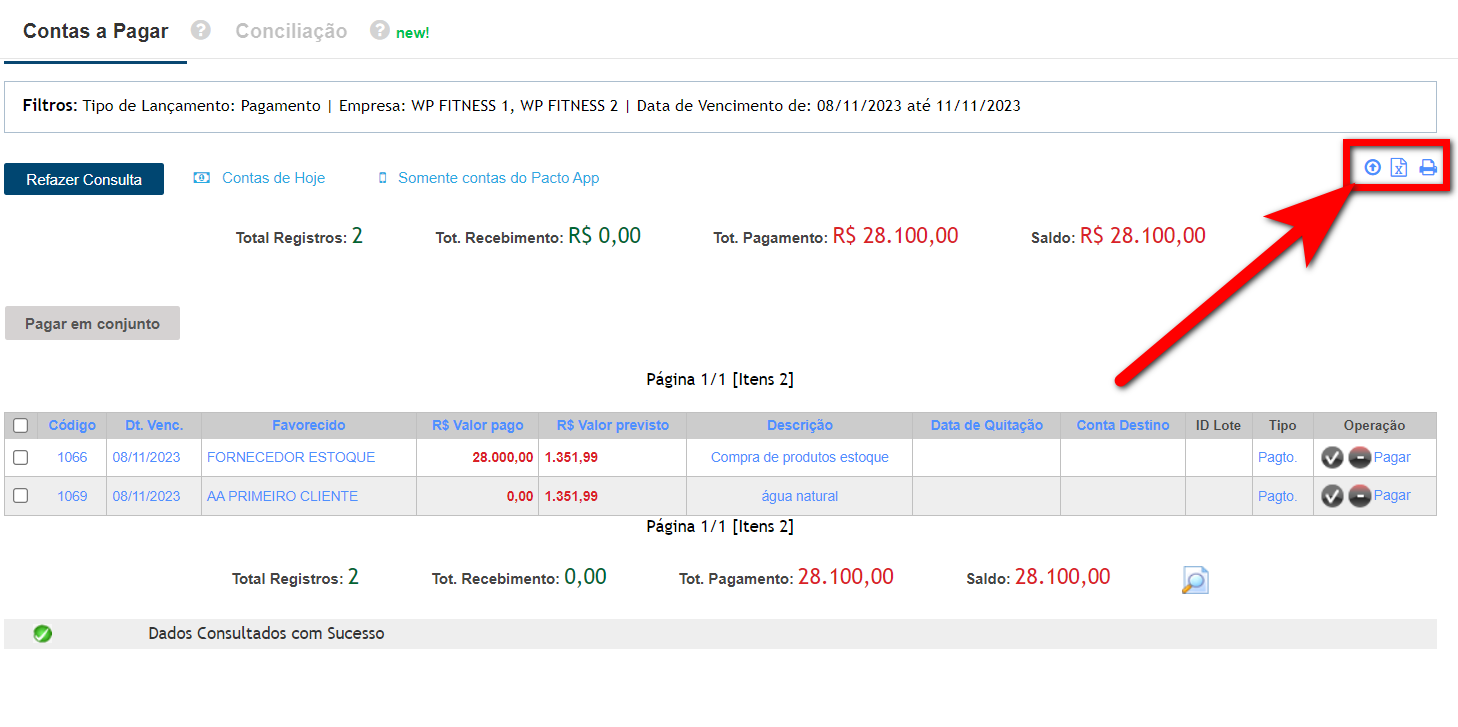Switch to the Conciliação tab
This screenshot has height=727, width=1458.
[291, 31]
